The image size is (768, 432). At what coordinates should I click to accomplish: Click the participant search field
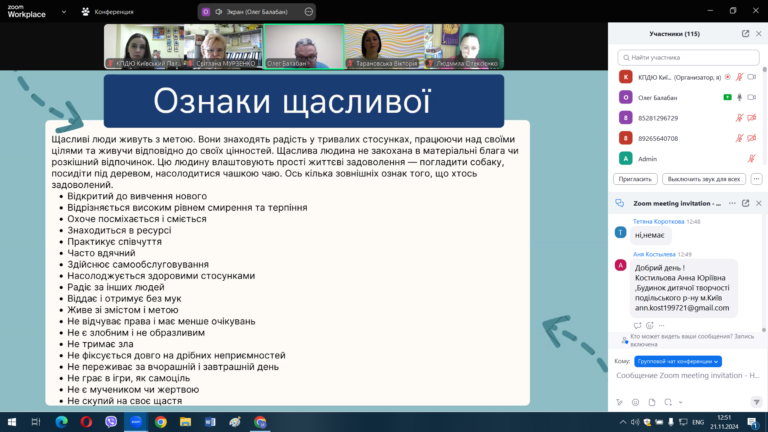[x=688, y=58]
